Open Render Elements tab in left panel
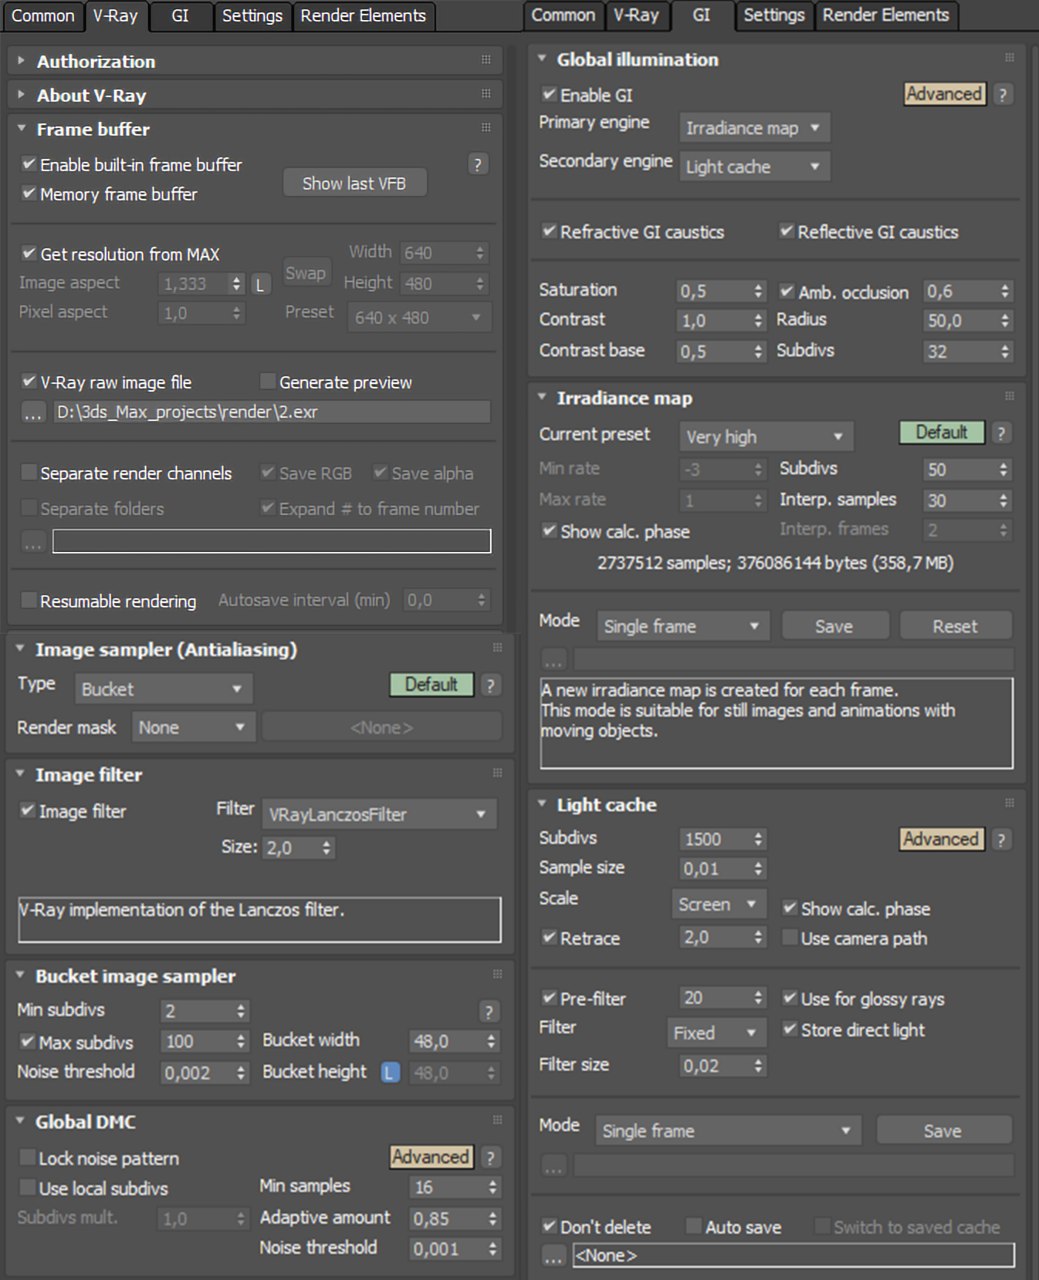Viewport: 1039px width, 1280px height. tap(363, 16)
